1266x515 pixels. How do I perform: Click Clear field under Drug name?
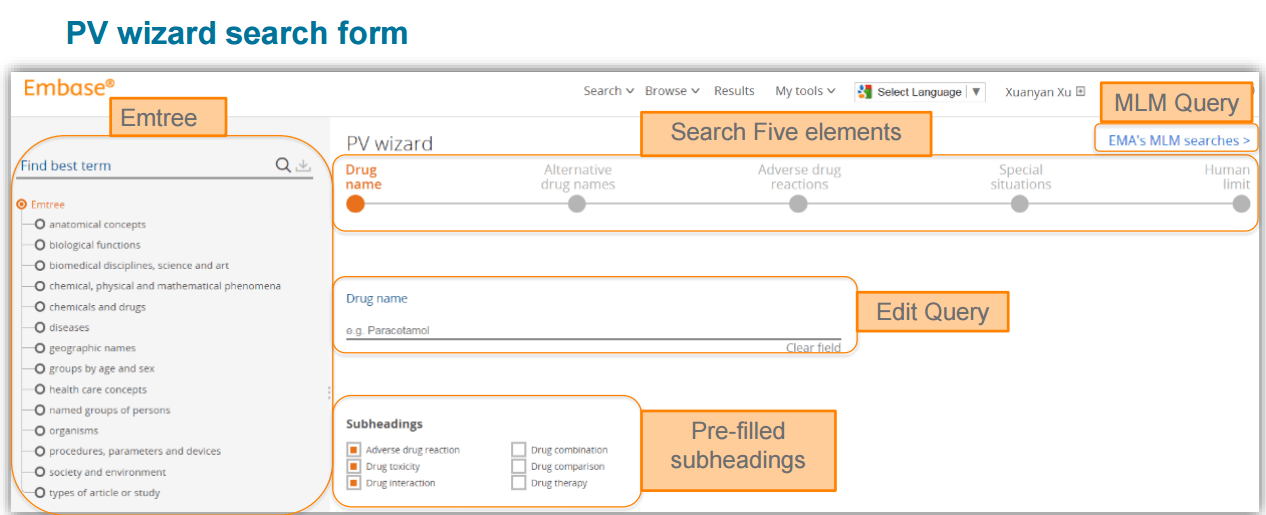pos(812,347)
